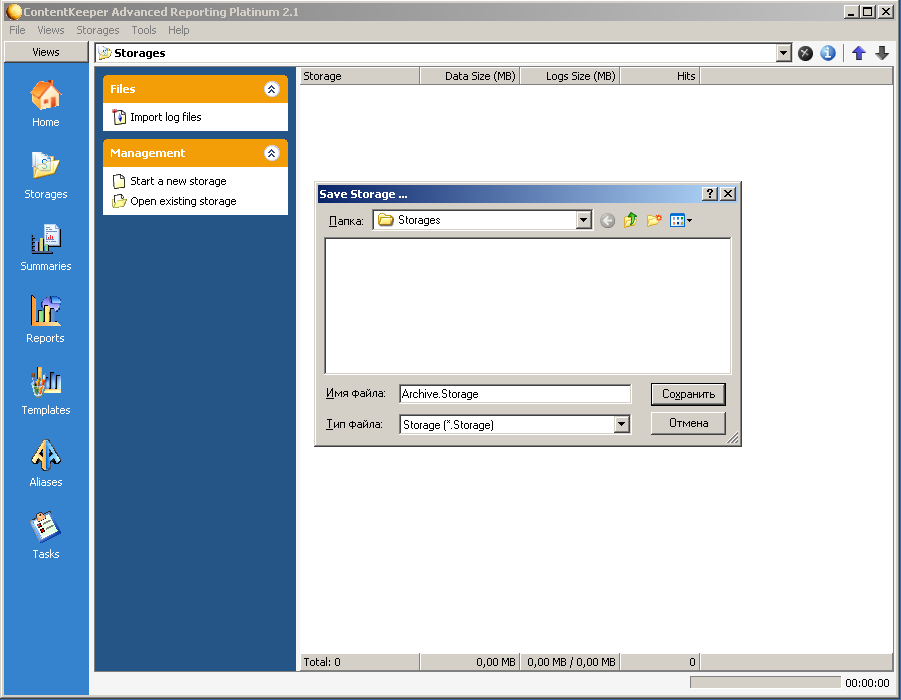This screenshot has width=901, height=700.
Task: Go up one folder level icon
Action: 630,220
